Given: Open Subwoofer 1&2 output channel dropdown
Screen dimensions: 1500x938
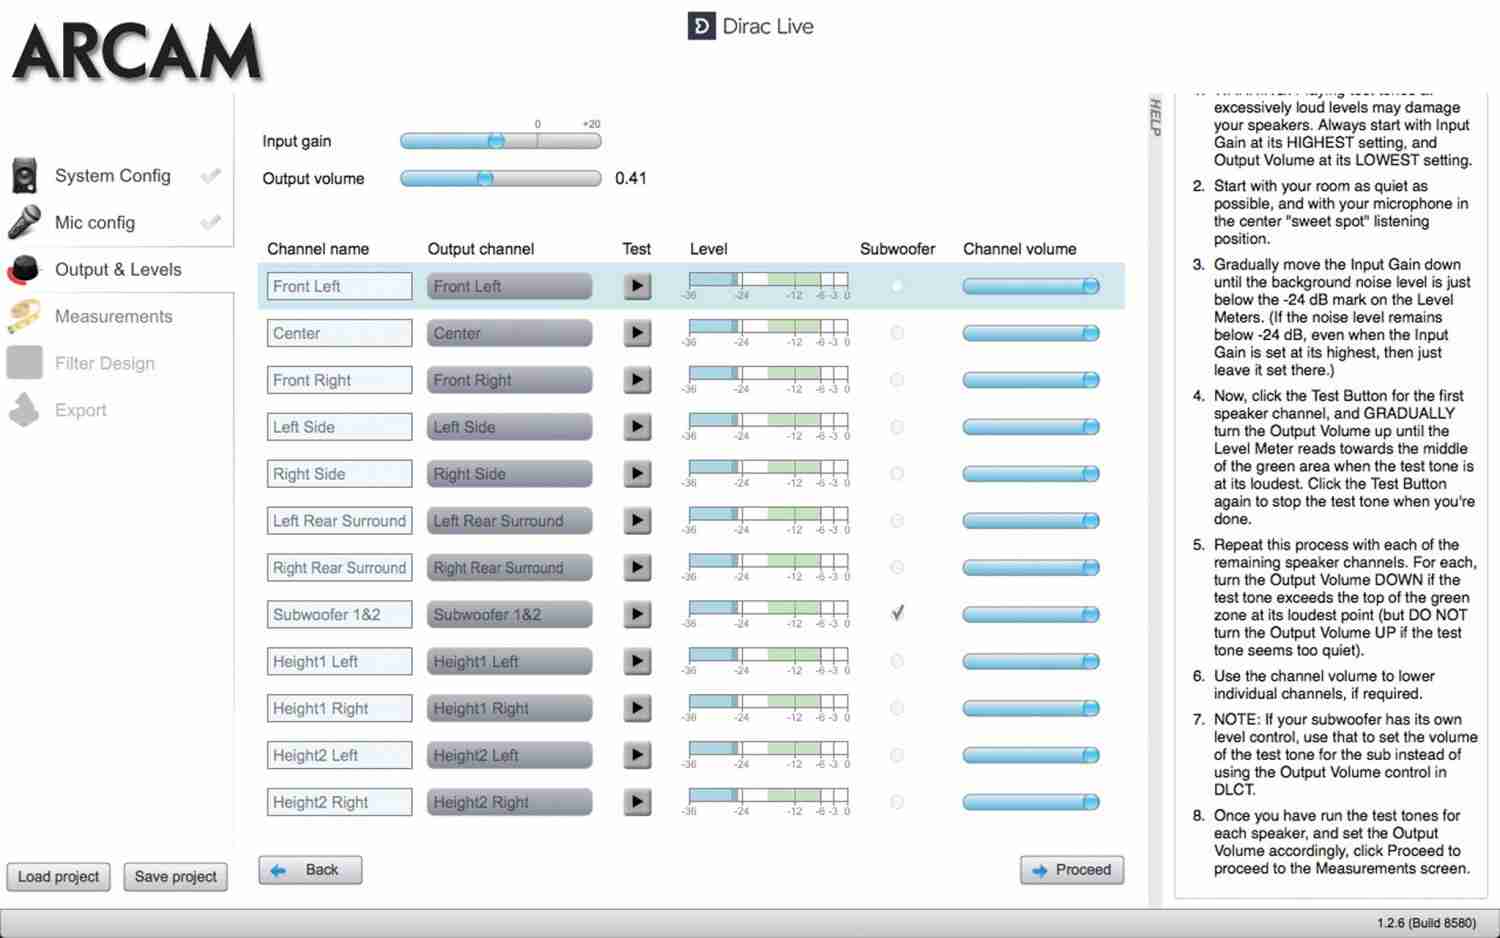Looking at the screenshot, I should pos(509,614).
